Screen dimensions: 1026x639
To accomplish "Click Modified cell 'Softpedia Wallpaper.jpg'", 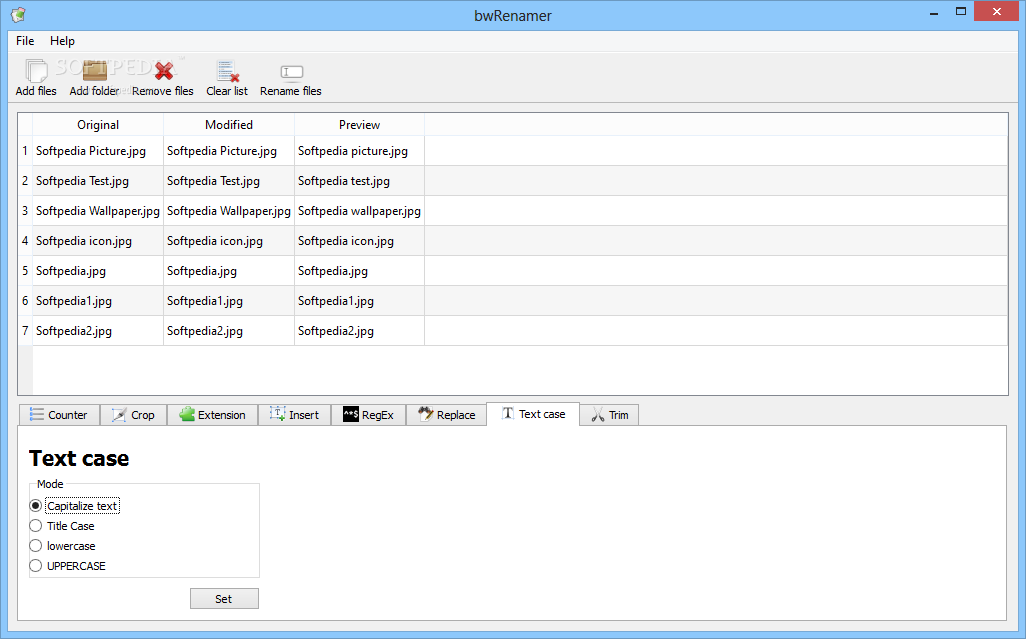I will point(229,211).
